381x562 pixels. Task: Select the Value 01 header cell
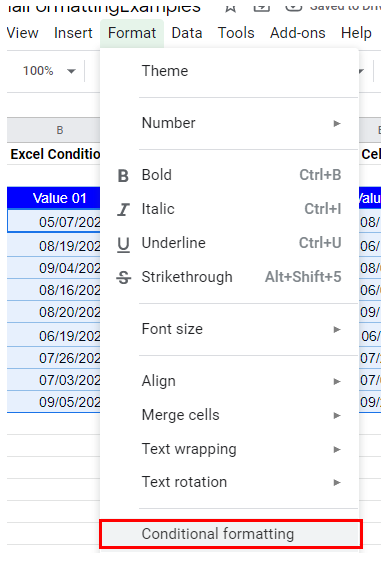coord(53,198)
